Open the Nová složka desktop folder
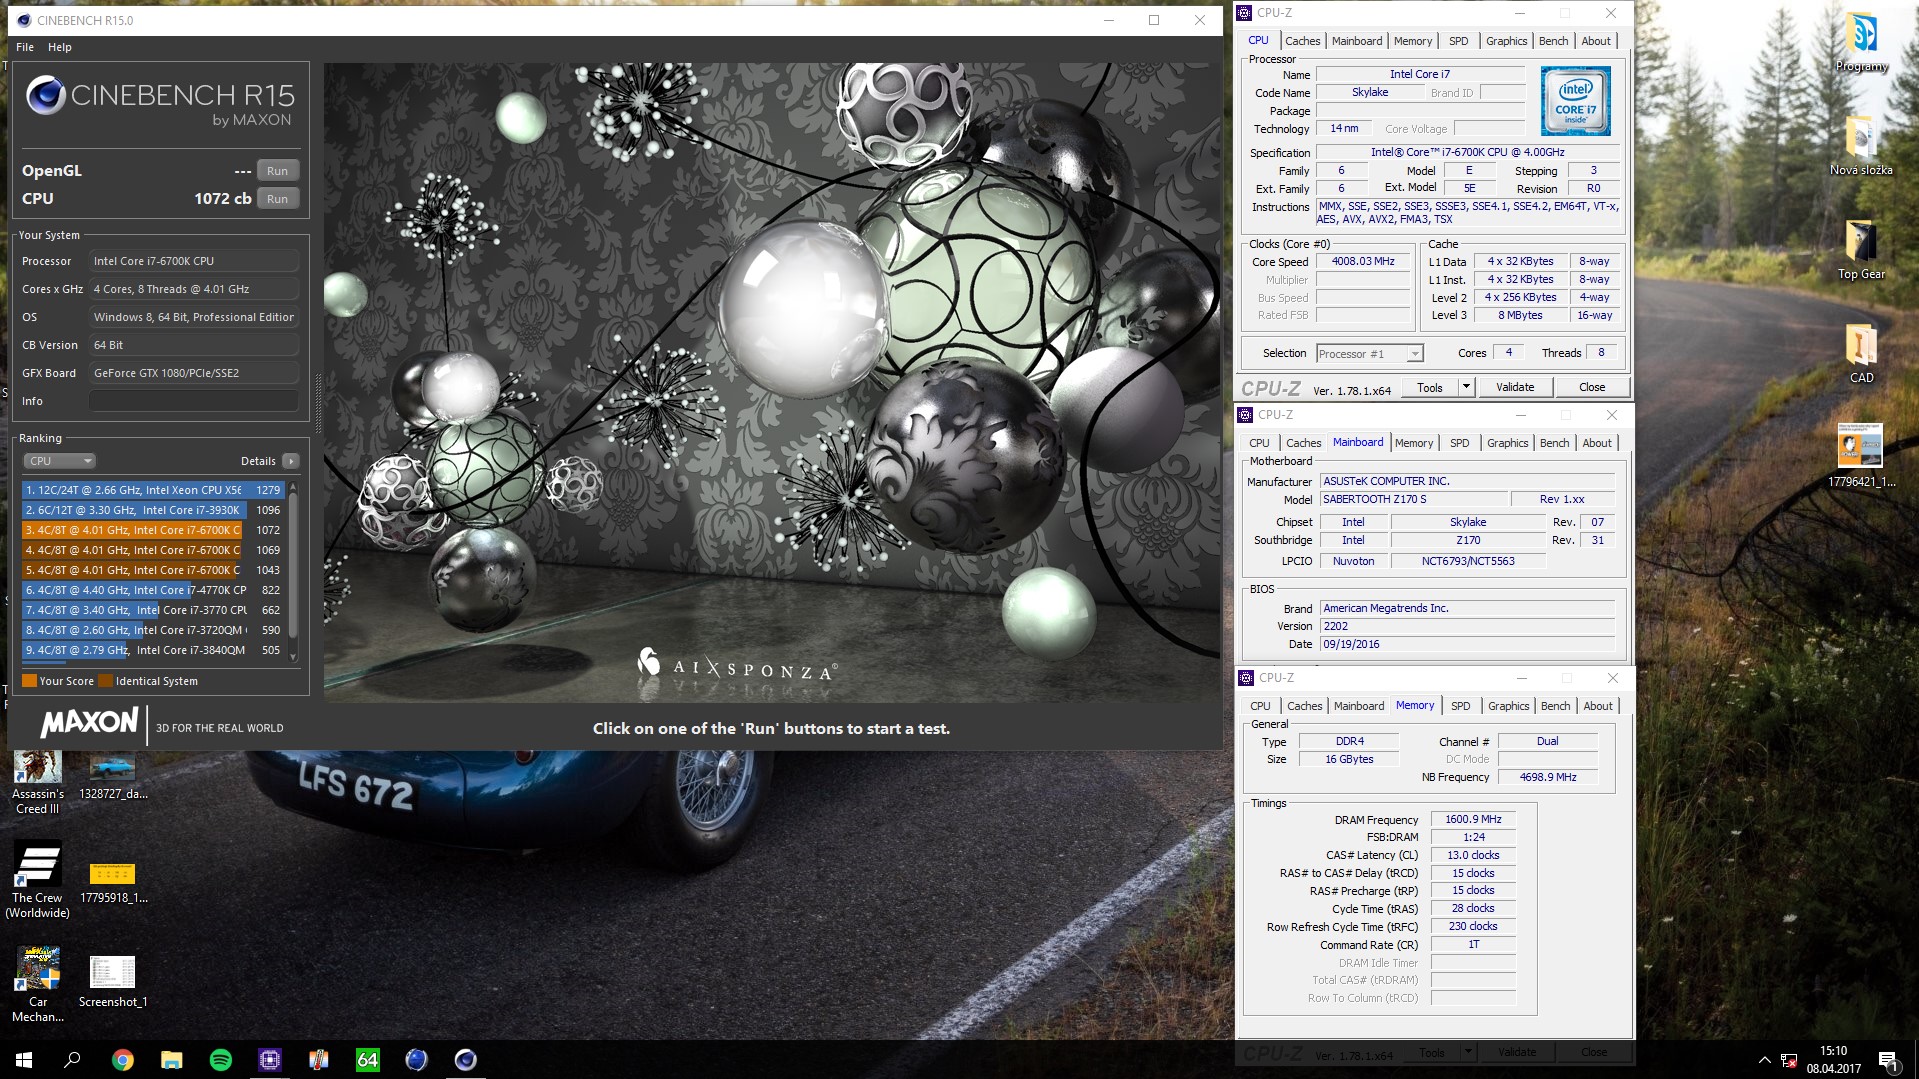The image size is (1919, 1079). coord(1861,146)
